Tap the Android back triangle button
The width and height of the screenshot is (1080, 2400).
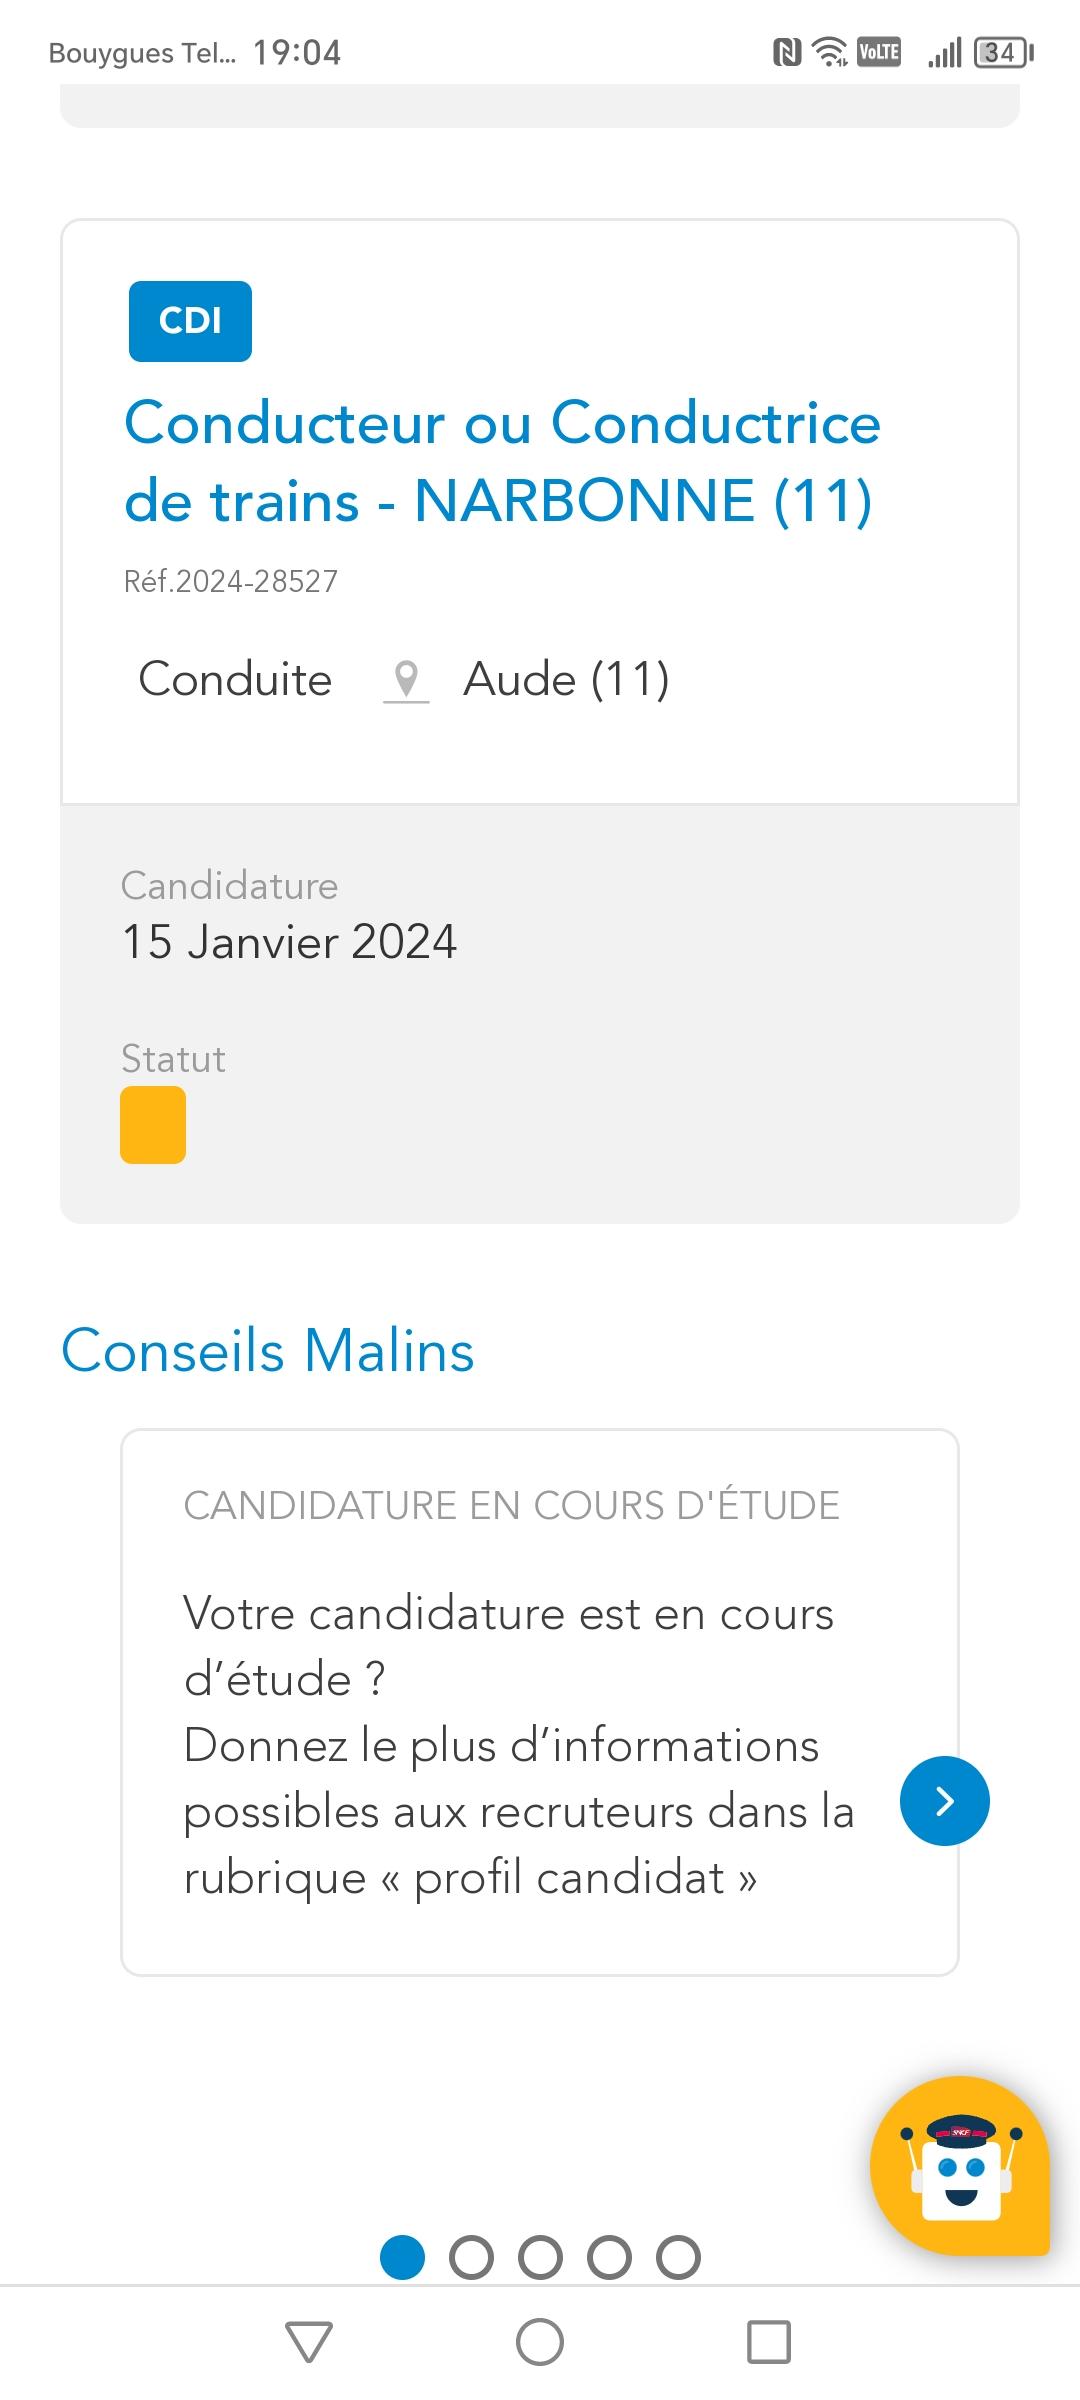click(309, 2342)
